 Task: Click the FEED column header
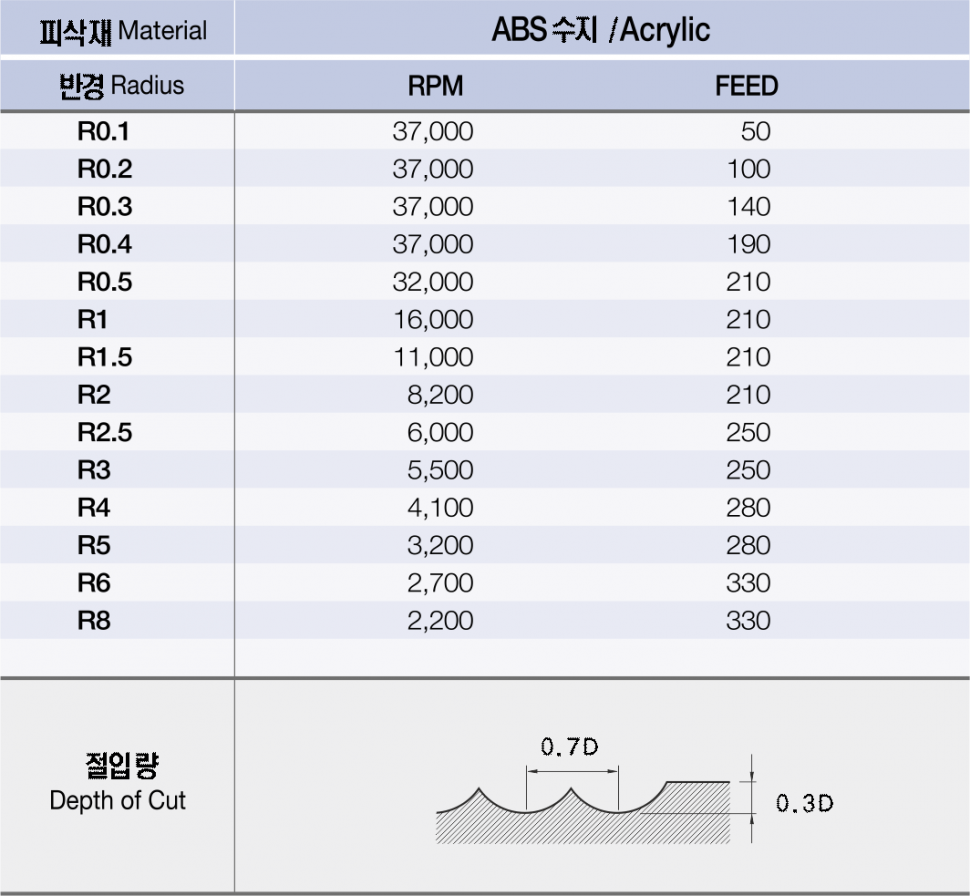click(x=746, y=86)
